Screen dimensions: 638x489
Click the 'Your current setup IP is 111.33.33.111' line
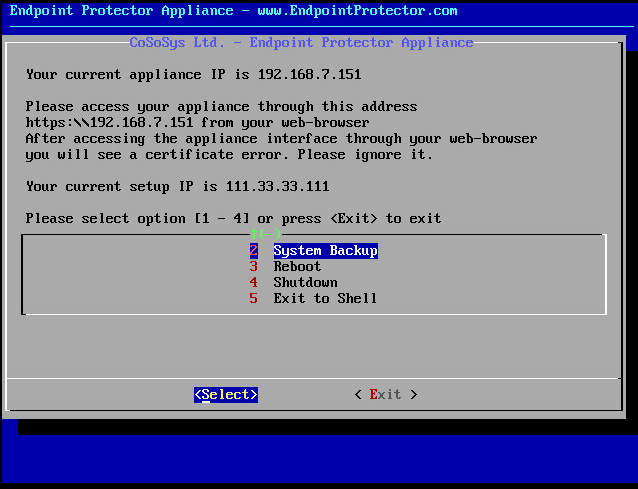[x=177, y=186]
